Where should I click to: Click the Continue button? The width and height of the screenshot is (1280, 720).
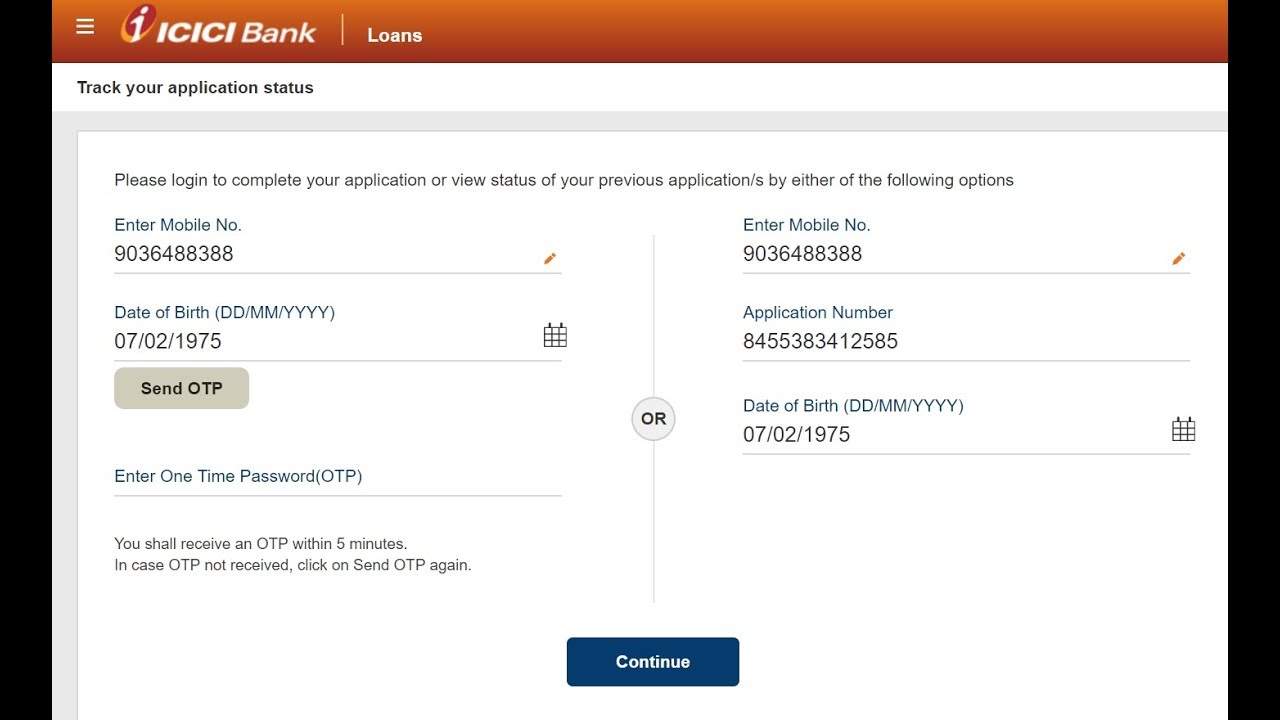pos(652,662)
